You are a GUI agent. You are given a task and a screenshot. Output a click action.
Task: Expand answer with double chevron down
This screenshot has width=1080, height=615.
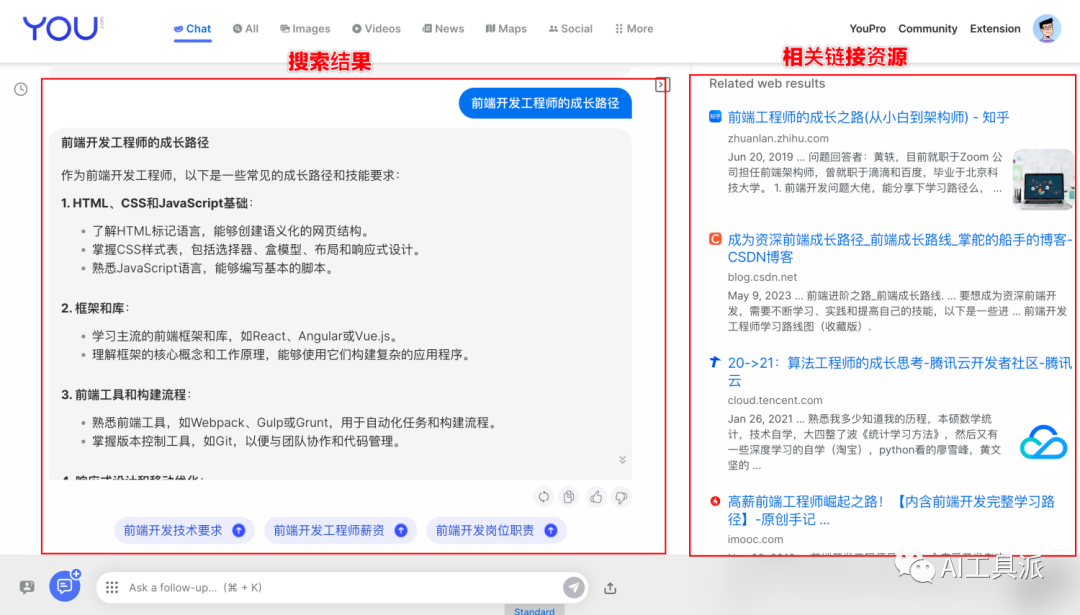tap(622, 460)
